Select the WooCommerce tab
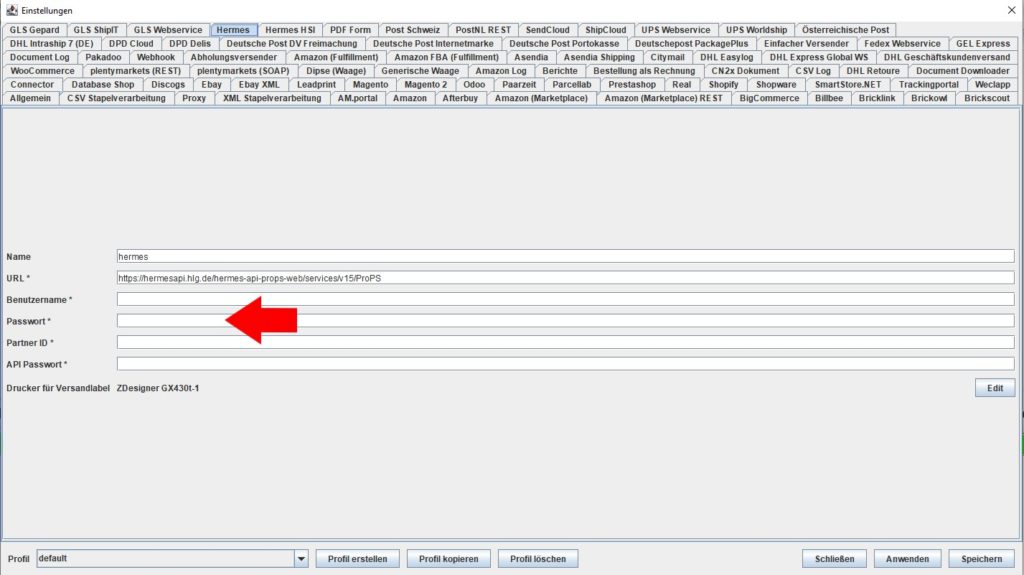Image resolution: width=1024 pixels, height=575 pixels. point(42,71)
